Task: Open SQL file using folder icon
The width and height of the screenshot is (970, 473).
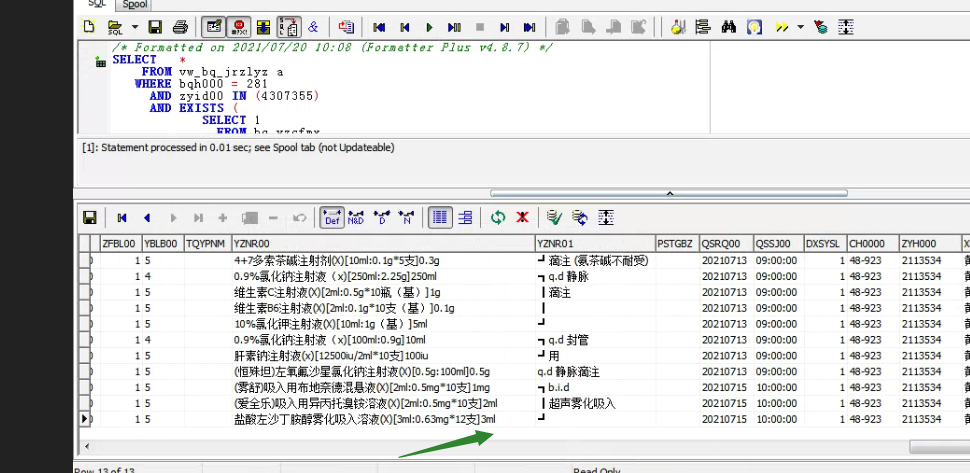Action: point(115,27)
